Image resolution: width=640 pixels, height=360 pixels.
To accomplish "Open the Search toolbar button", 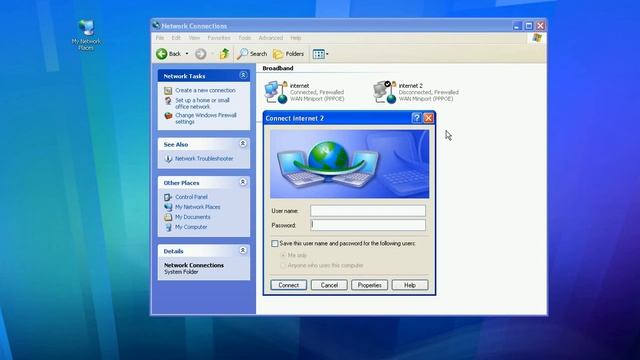I will [x=251, y=53].
